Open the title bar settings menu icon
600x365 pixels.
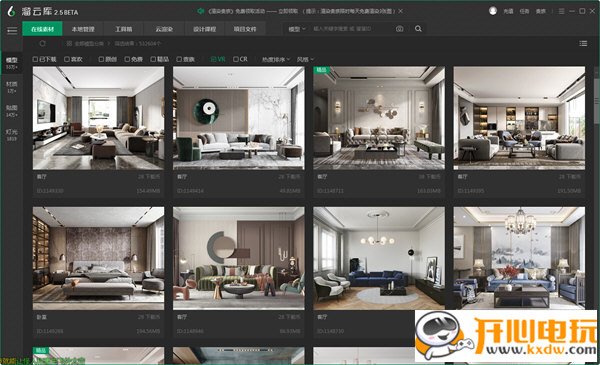tap(561, 11)
